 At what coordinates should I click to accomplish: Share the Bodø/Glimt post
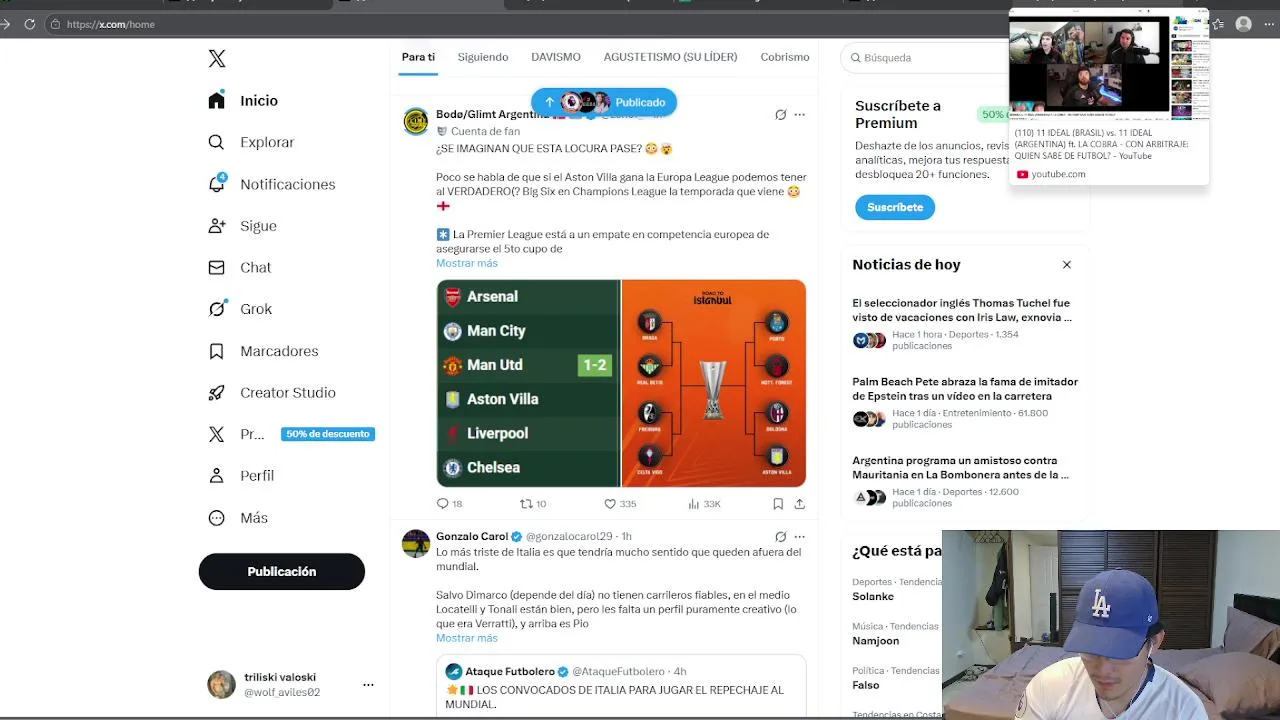(x=800, y=504)
